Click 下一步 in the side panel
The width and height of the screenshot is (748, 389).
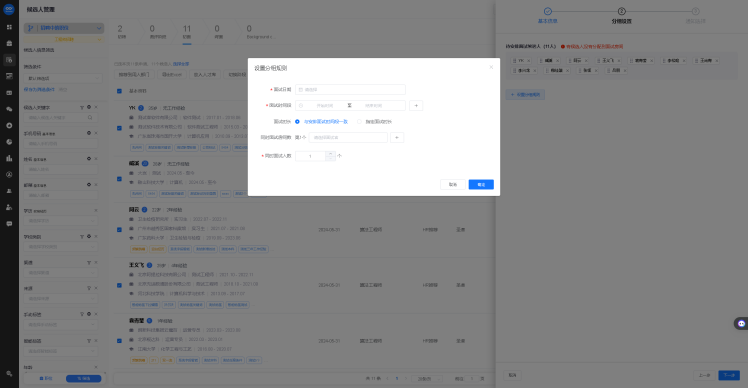click(729, 375)
